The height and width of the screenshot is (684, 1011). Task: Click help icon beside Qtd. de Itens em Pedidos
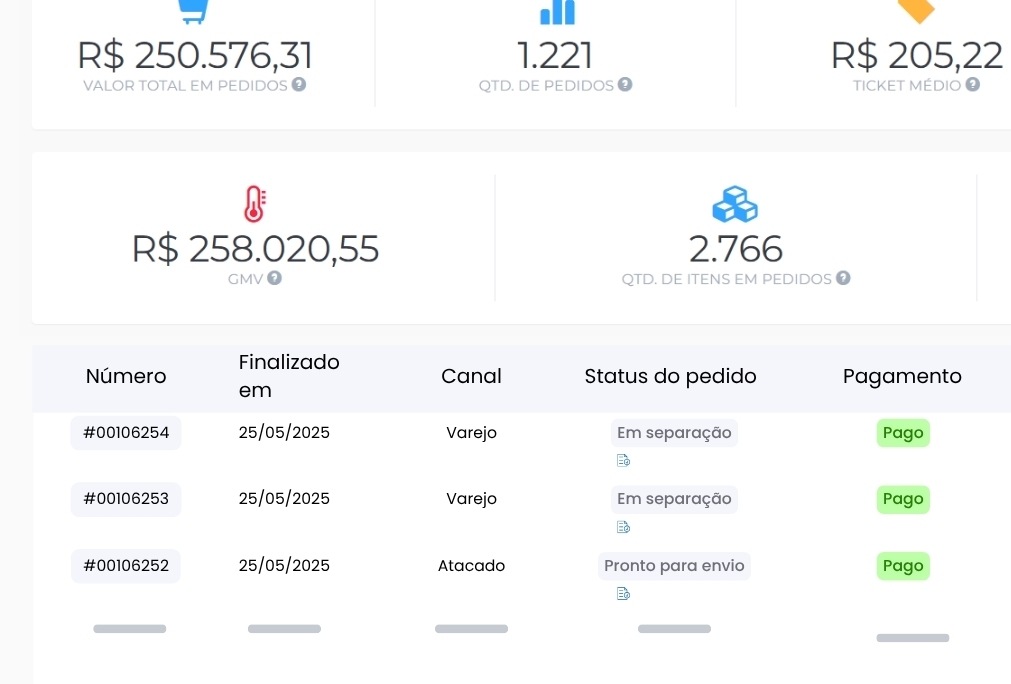pyautogui.click(x=843, y=278)
